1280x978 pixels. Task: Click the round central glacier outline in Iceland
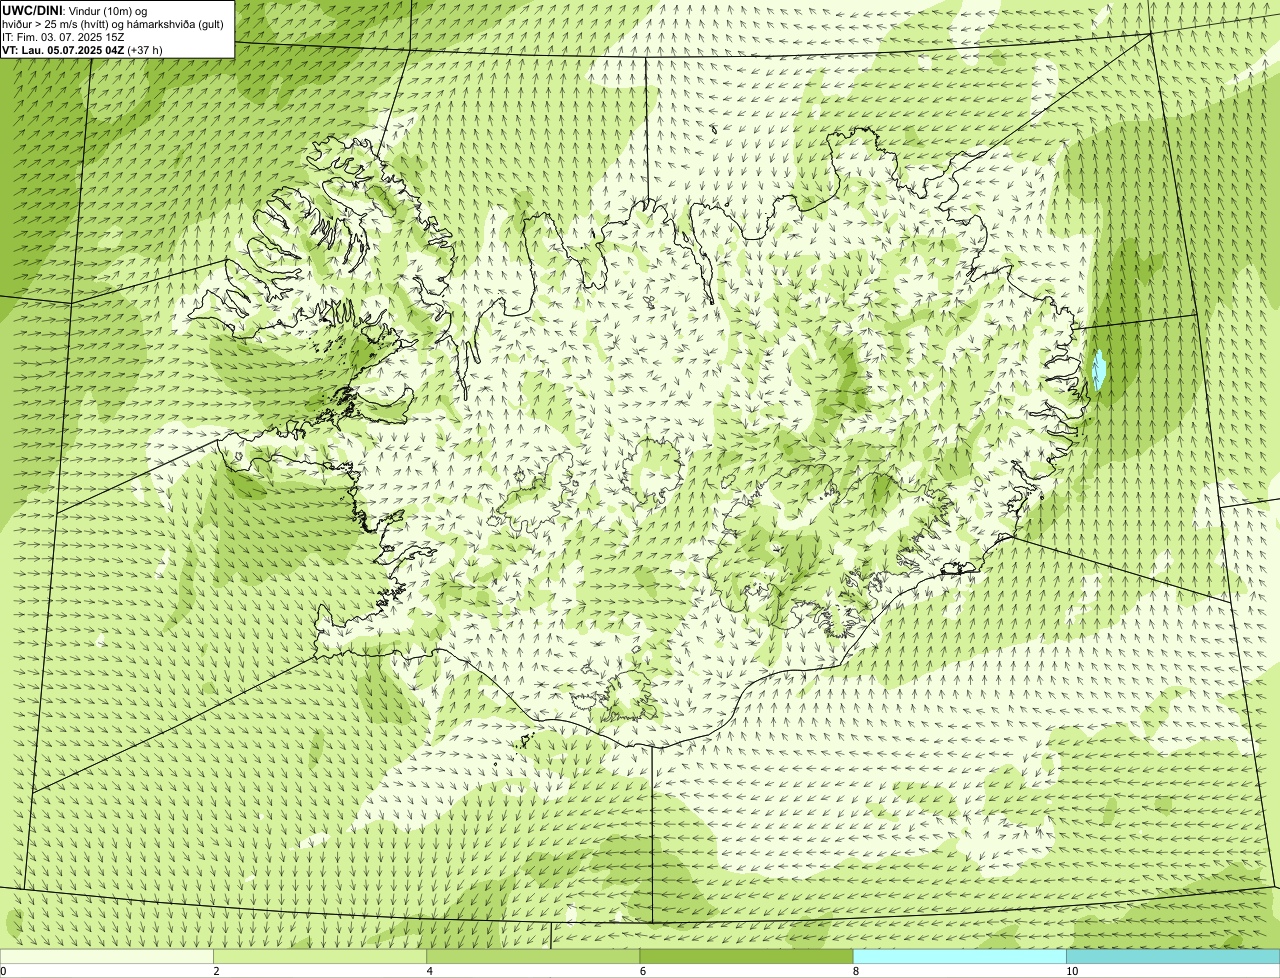pos(654,470)
